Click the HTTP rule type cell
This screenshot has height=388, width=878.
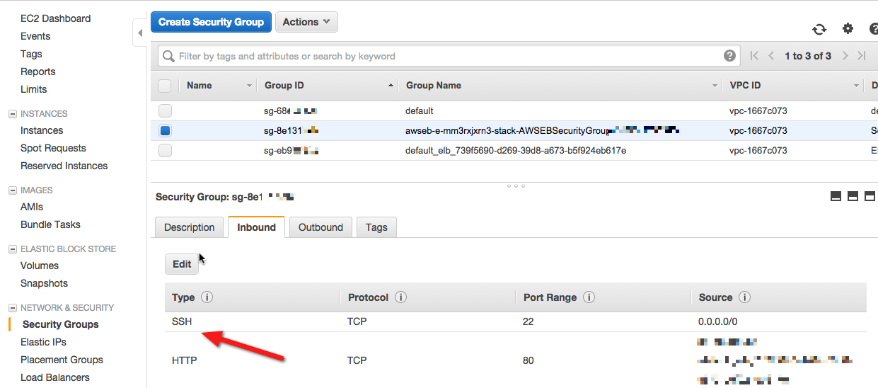click(x=184, y=361)
